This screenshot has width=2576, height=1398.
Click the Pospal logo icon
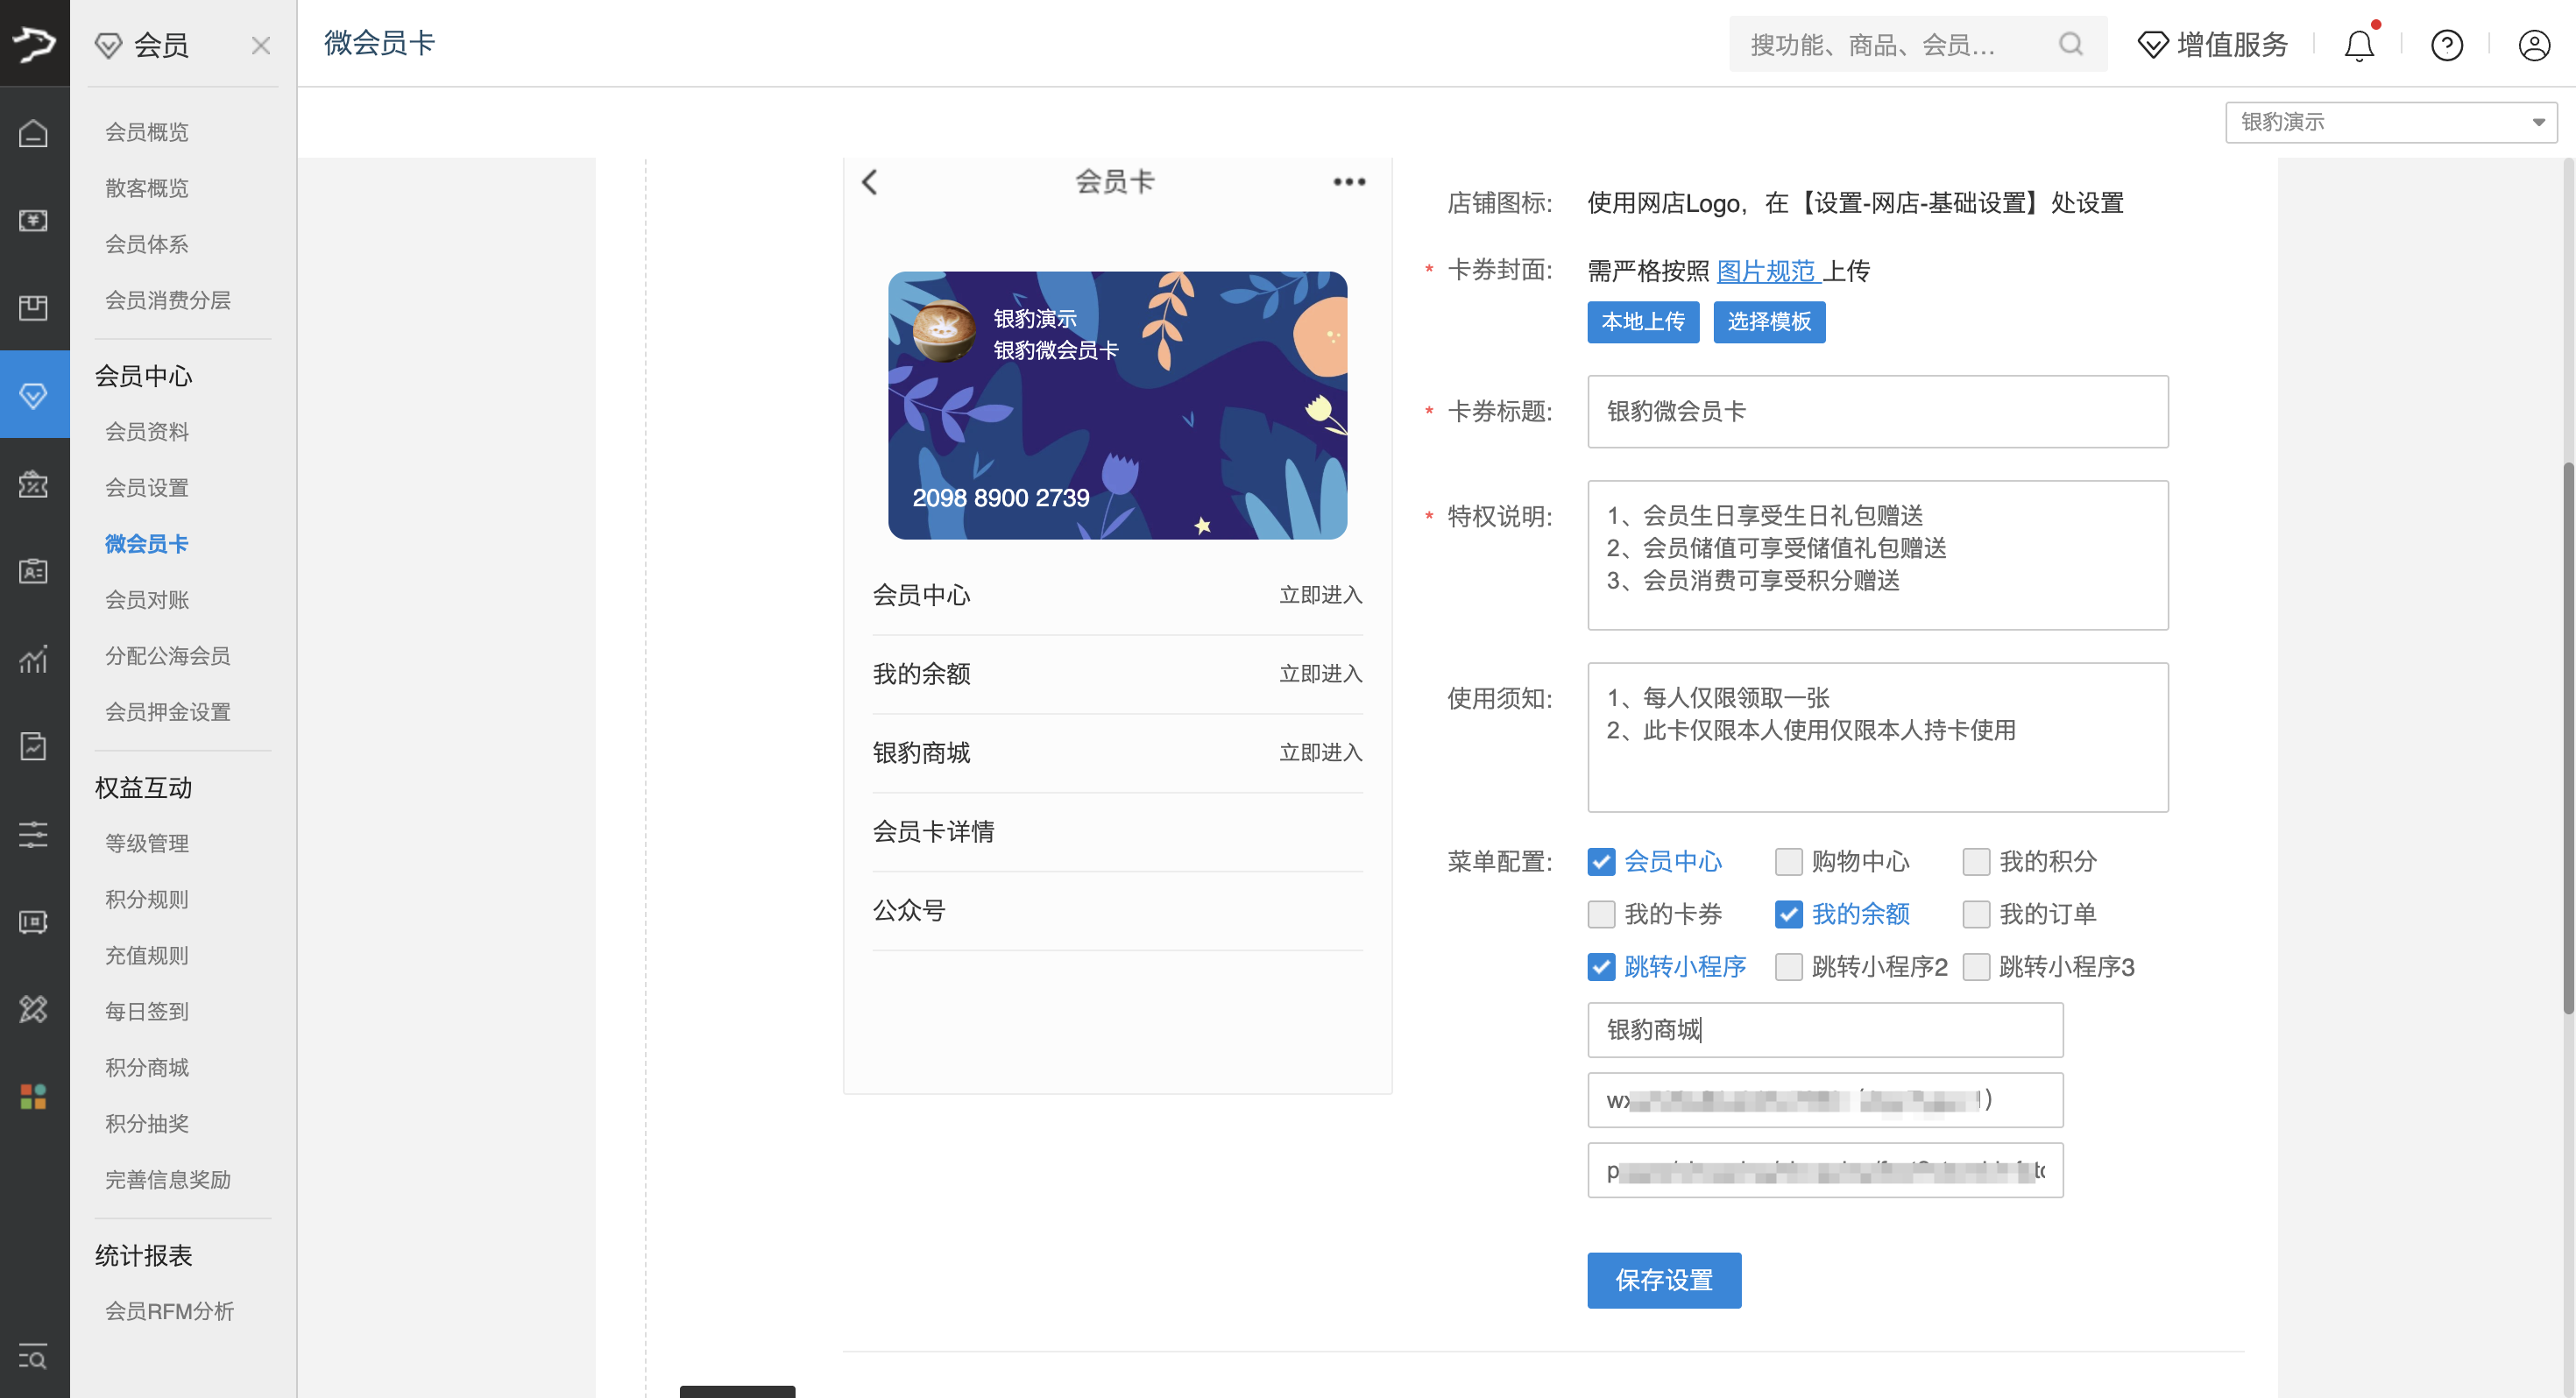34,43
